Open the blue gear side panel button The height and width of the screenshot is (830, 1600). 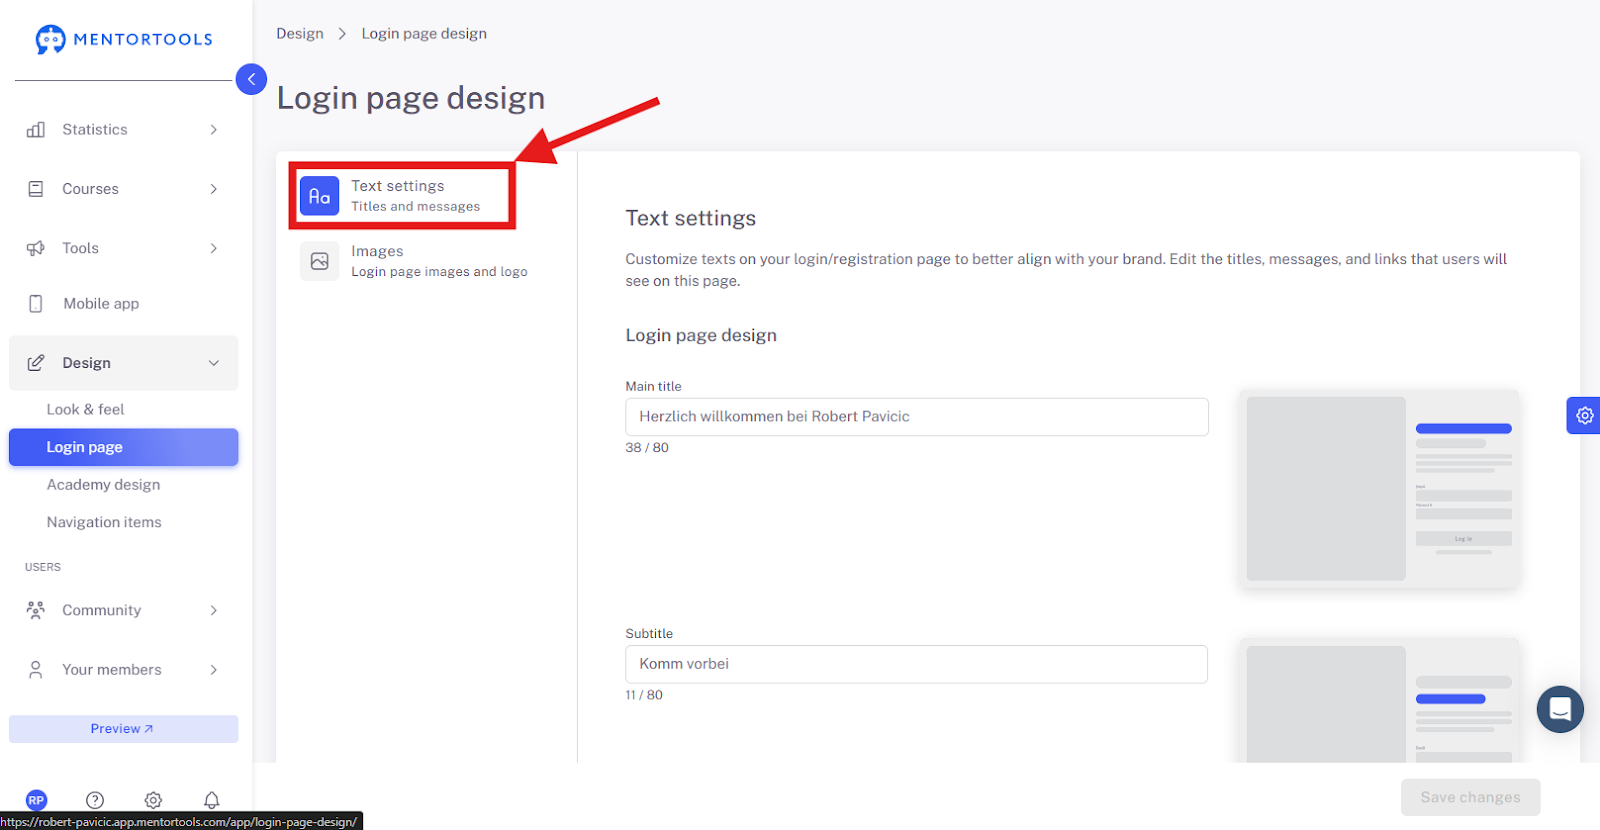coord(1584,415)
